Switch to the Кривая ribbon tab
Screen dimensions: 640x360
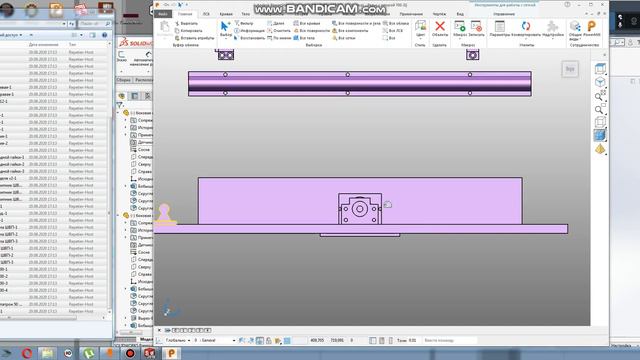pyautogui.click(x=226, y=14)
